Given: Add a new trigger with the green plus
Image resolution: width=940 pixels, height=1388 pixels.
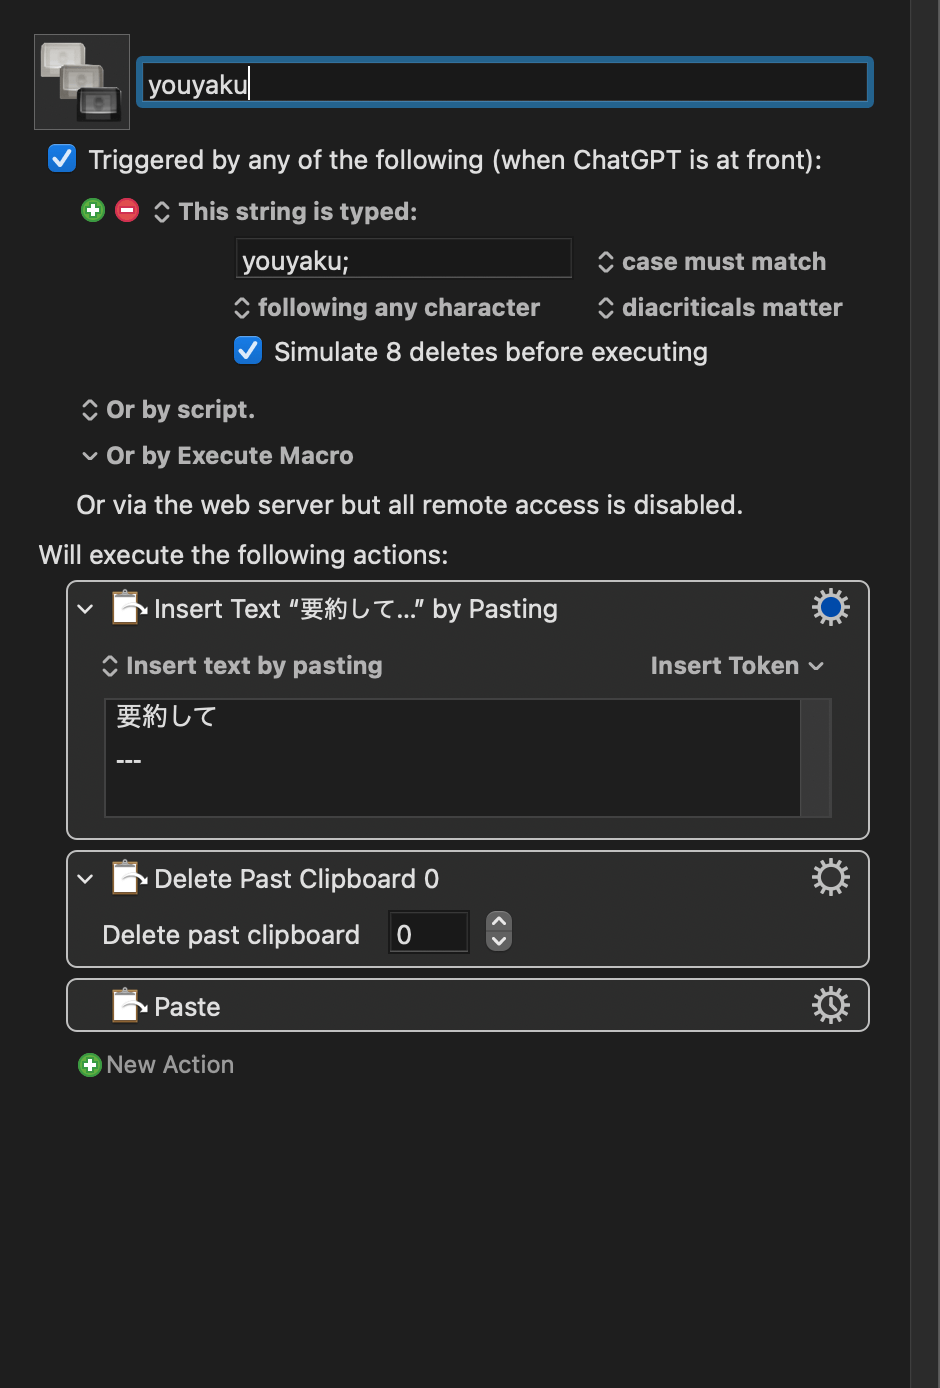Looking at the screenshot, I should tap(92, 210).
